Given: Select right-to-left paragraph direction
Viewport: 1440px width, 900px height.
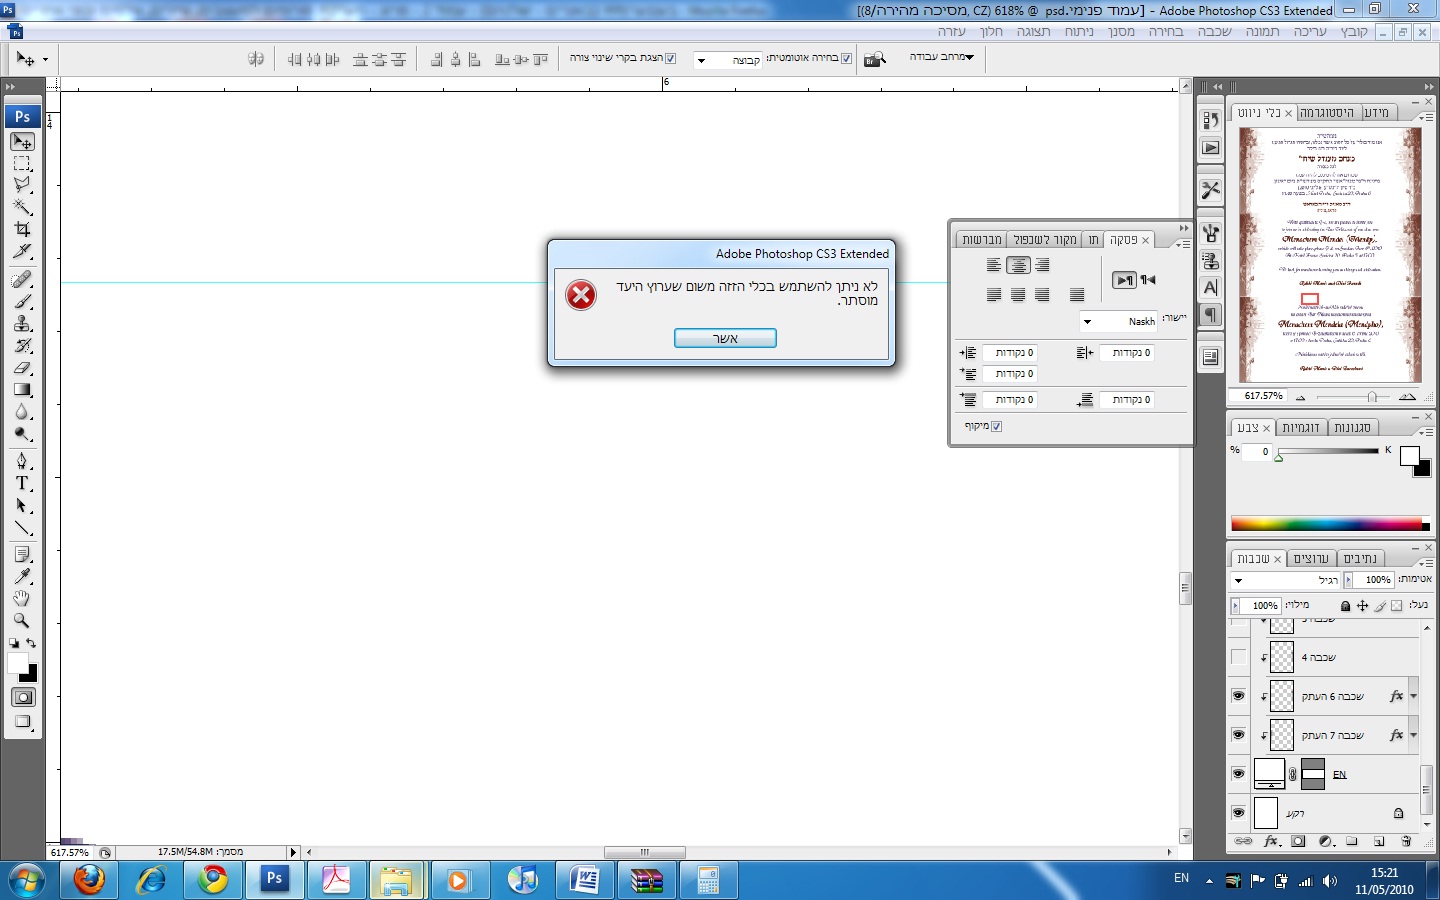Looking at the screenshot, I should [1148, 280].
